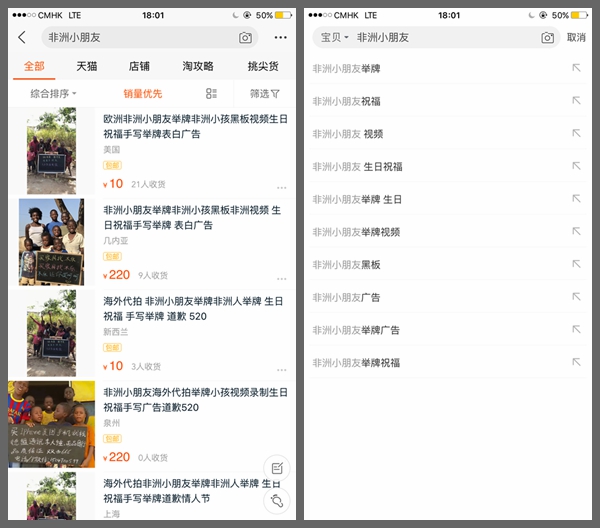Open thumbnail of 美国 ¥10 listing

pyautogui.click(x=51, y=151)
